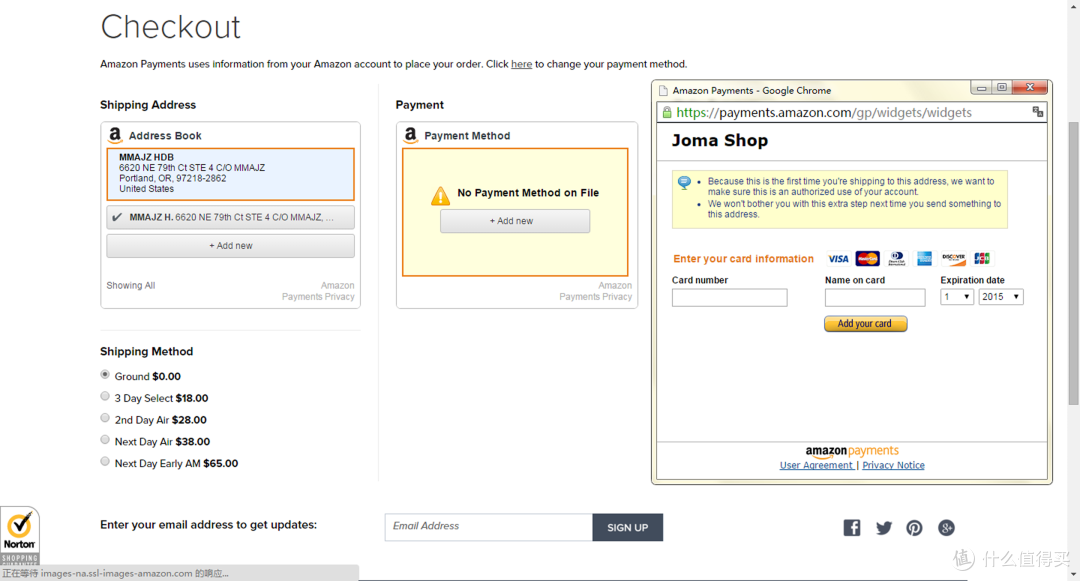Open the expiration month dropdown

point(957,297)
